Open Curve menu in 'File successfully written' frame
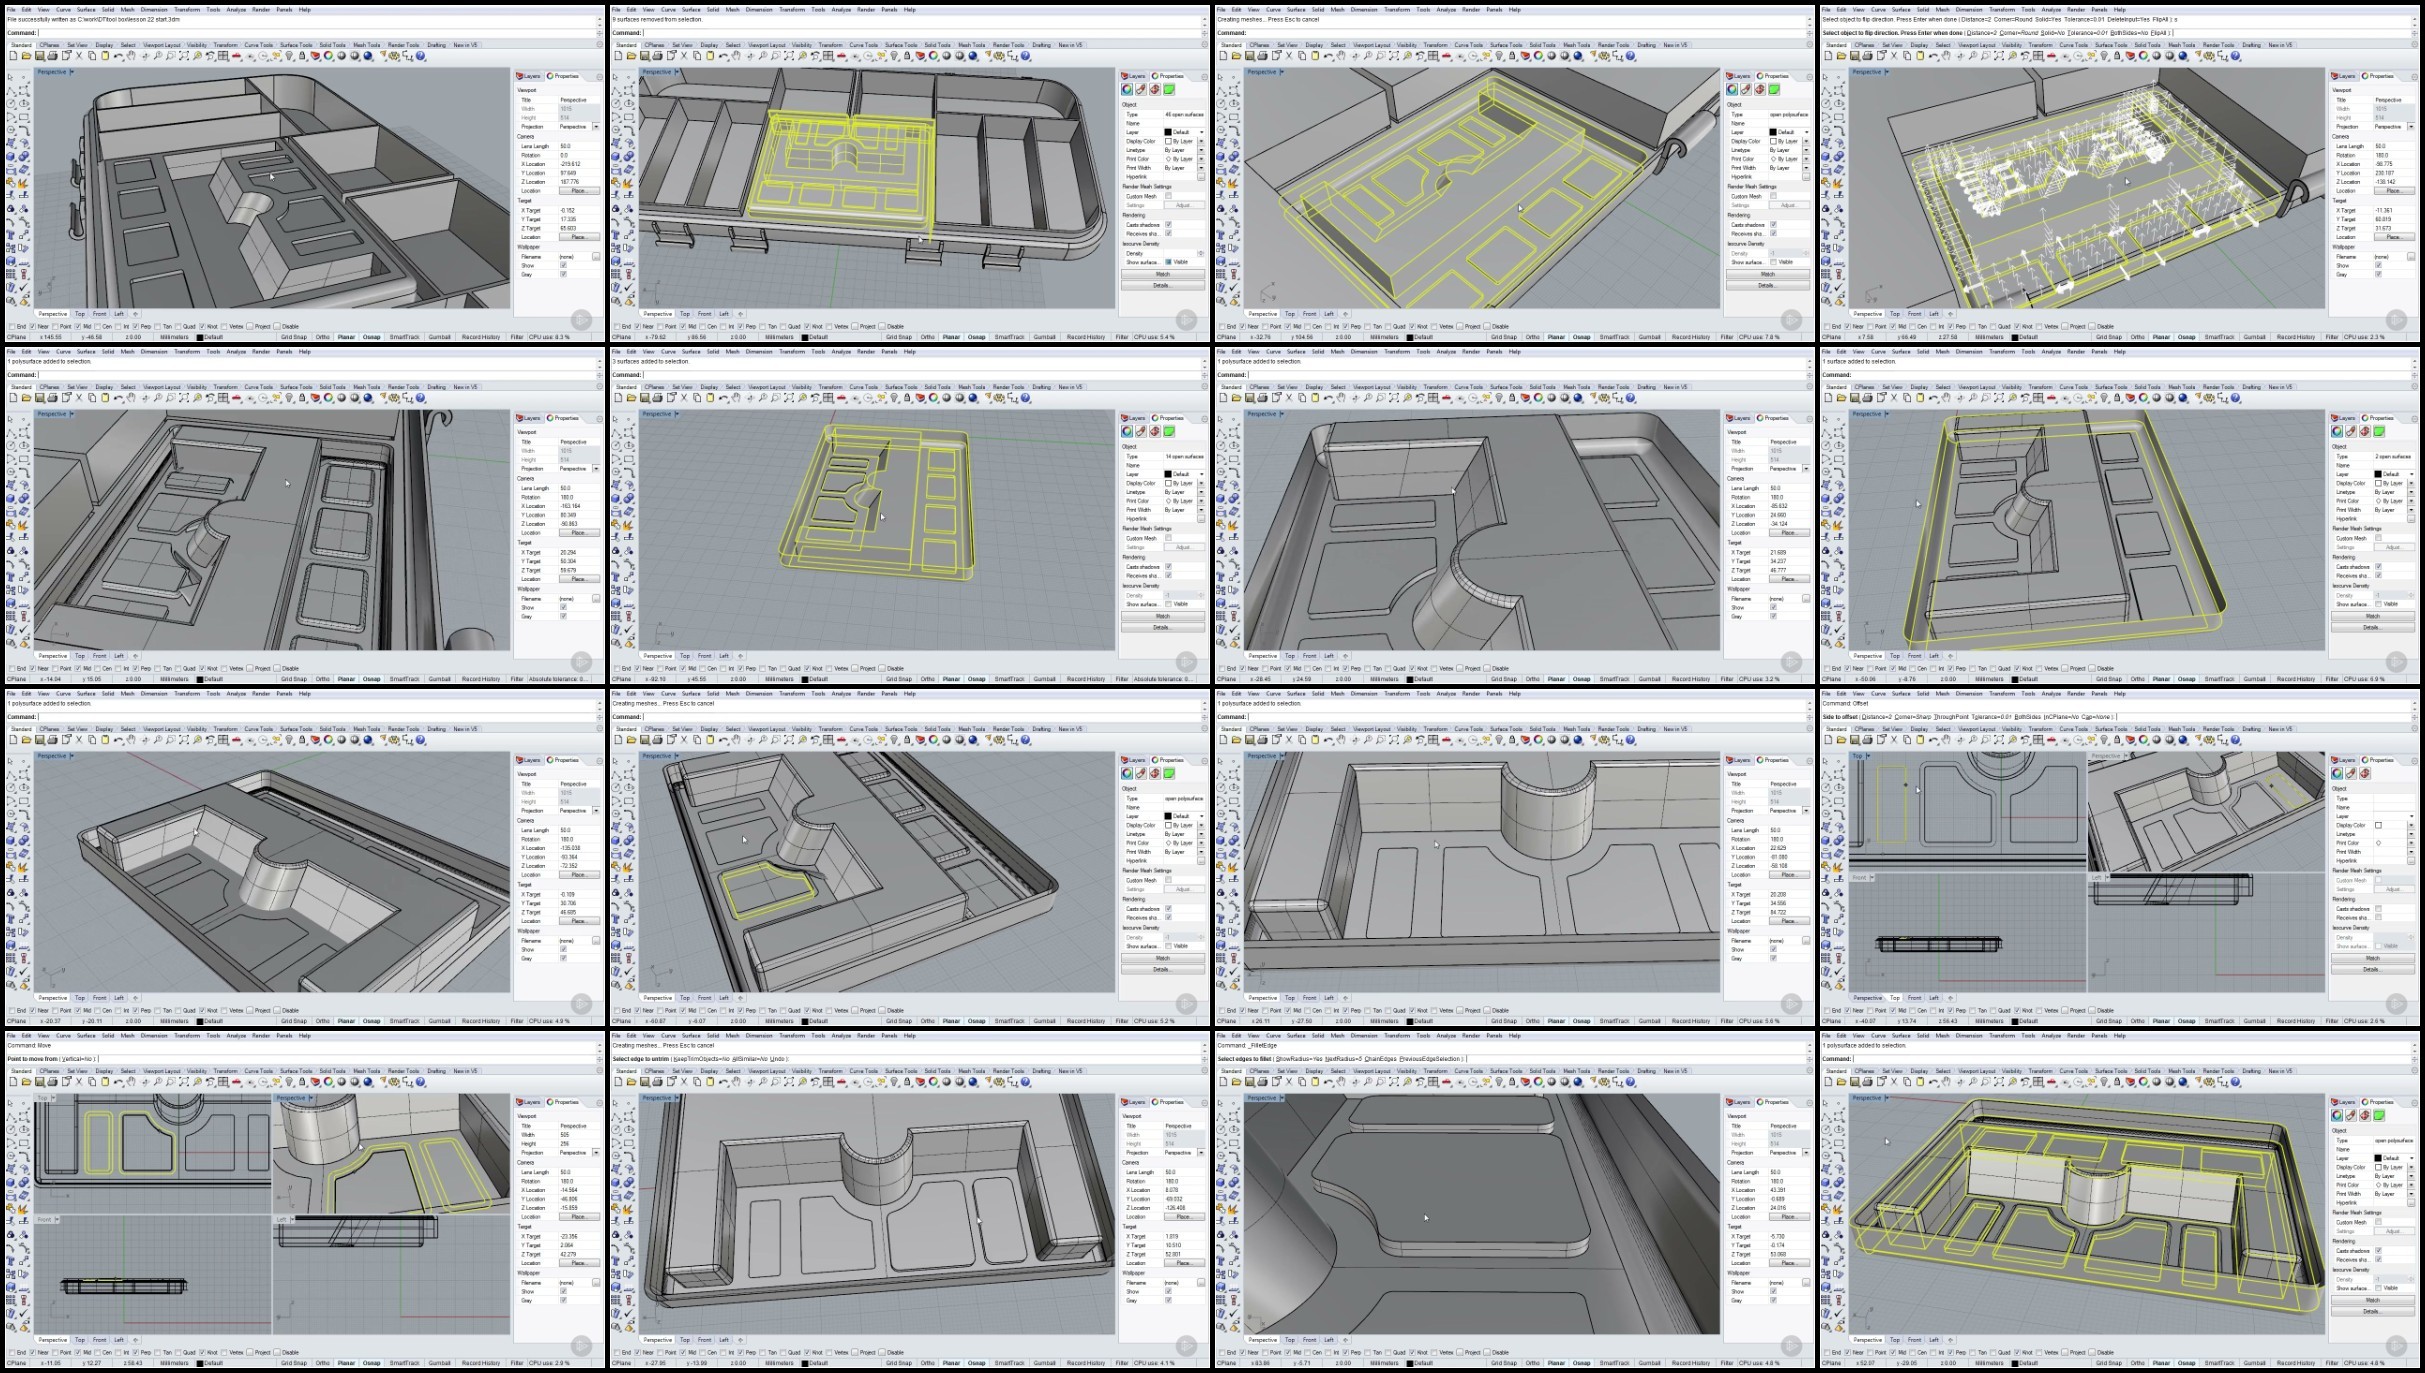The height and width of the screenshot is (1373, 2425). point(63,10)
